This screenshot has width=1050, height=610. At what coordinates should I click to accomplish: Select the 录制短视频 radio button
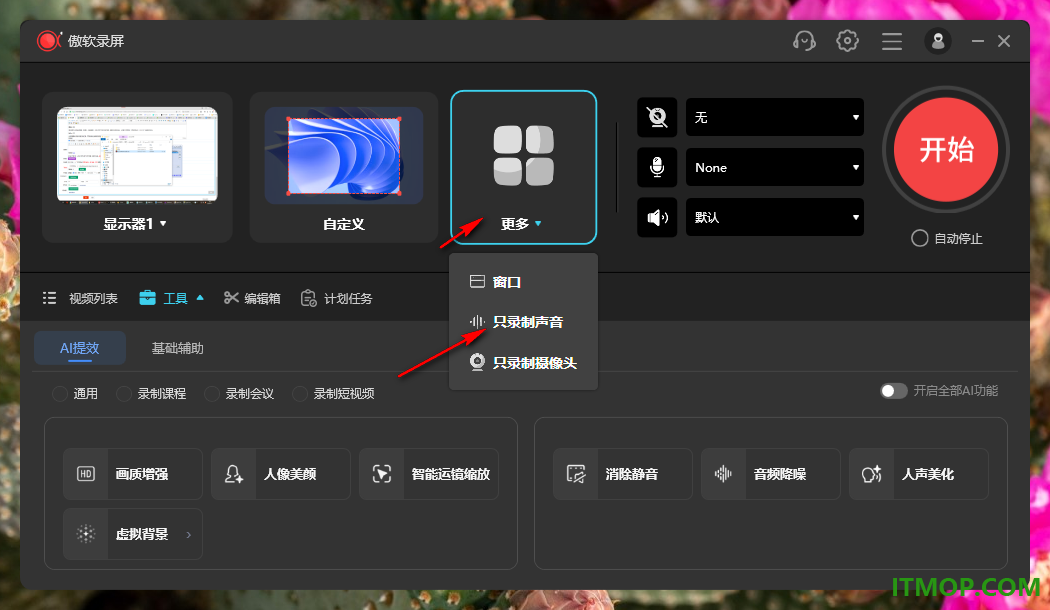click(x=300, y=393)
